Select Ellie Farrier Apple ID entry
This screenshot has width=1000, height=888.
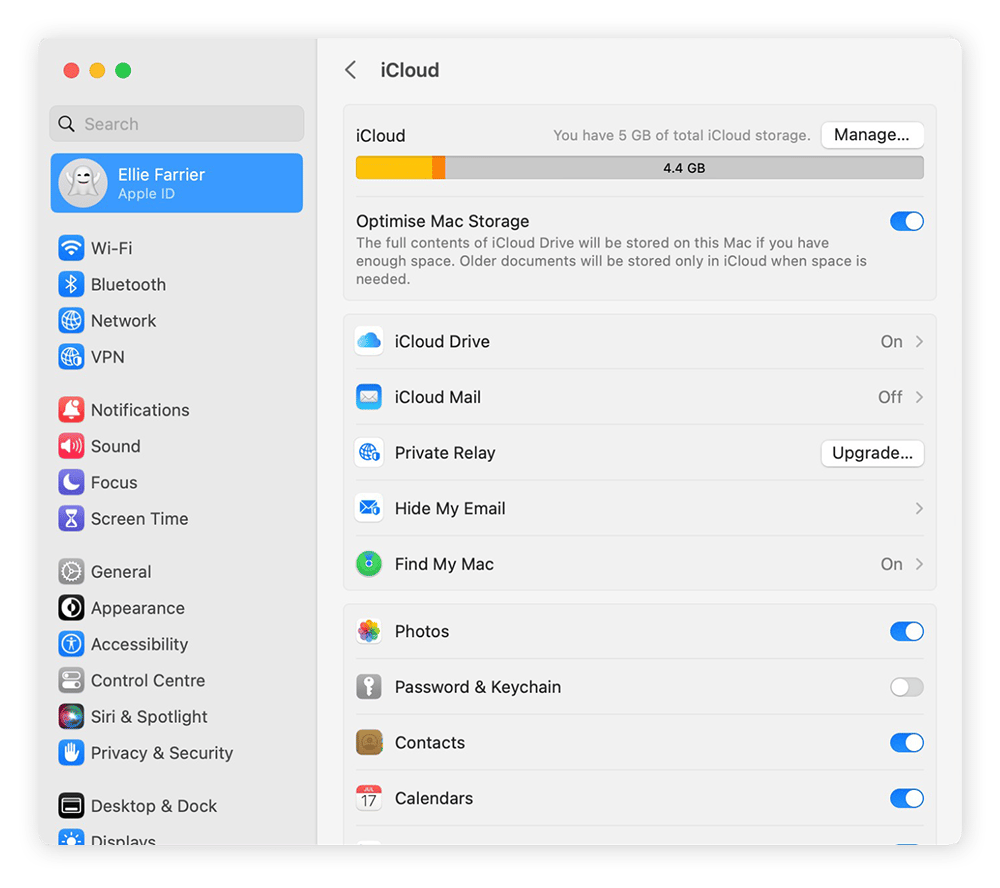coord(177,183)
